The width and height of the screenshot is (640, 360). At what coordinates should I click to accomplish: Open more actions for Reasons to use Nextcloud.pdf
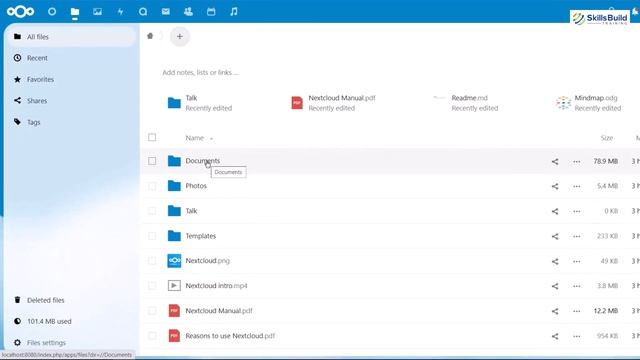click(x=576, y=336)
